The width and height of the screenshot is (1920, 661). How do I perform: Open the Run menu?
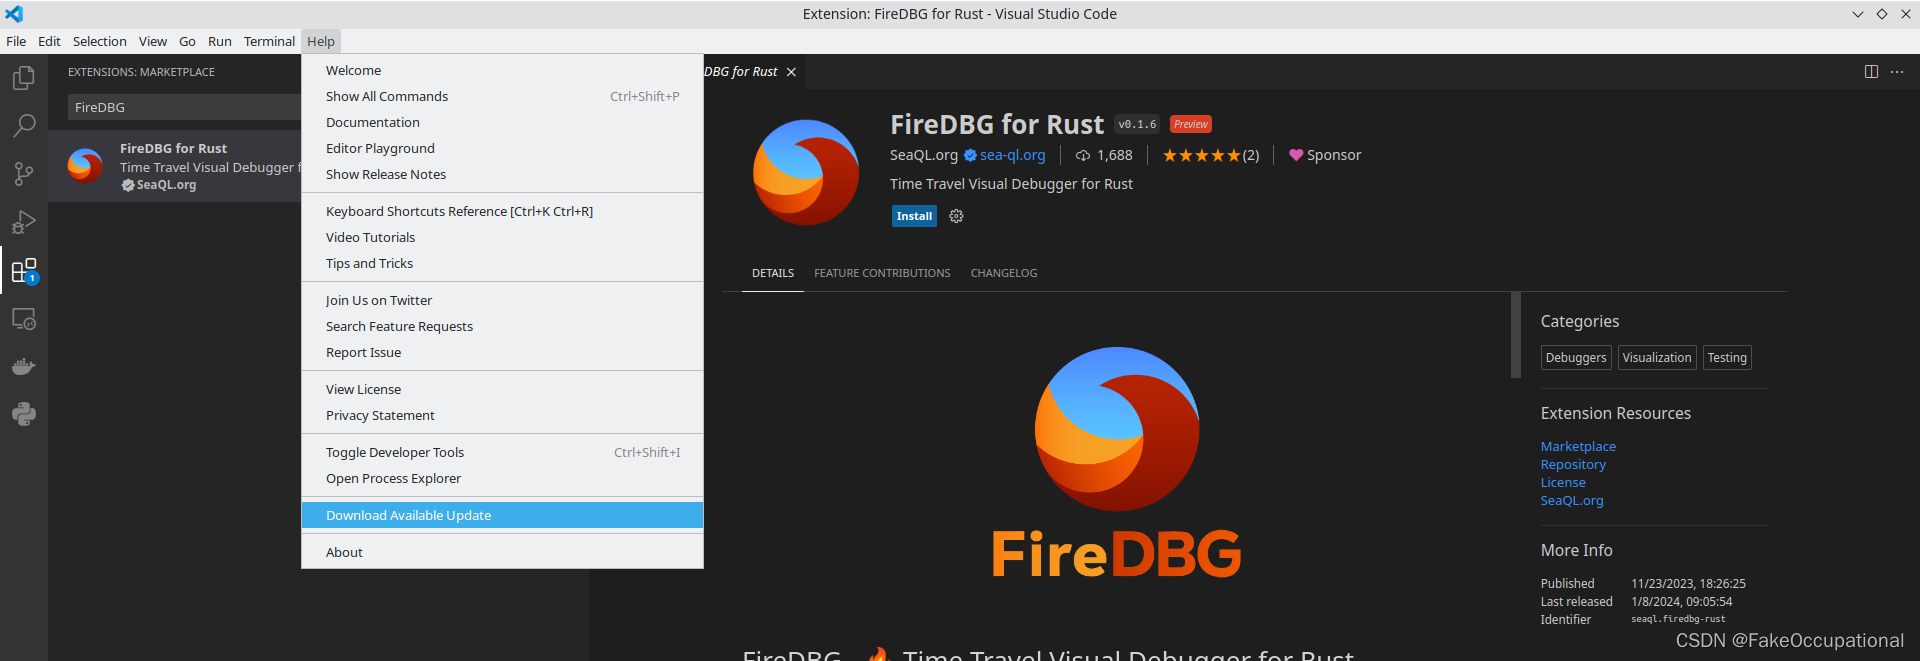coord(220,41)
